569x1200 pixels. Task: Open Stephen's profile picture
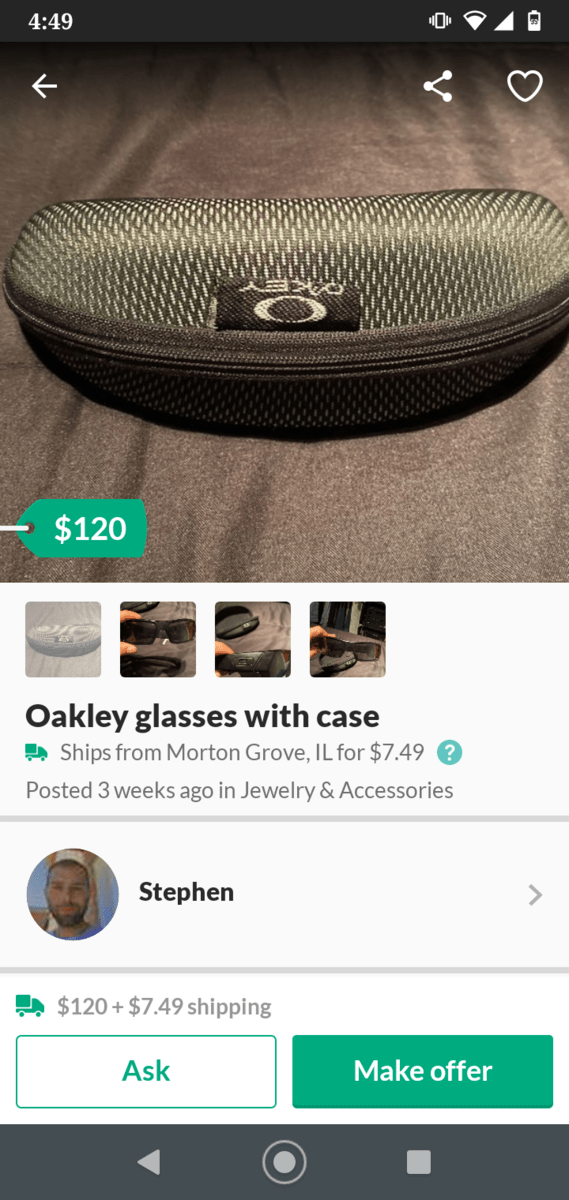coord(72,894)
